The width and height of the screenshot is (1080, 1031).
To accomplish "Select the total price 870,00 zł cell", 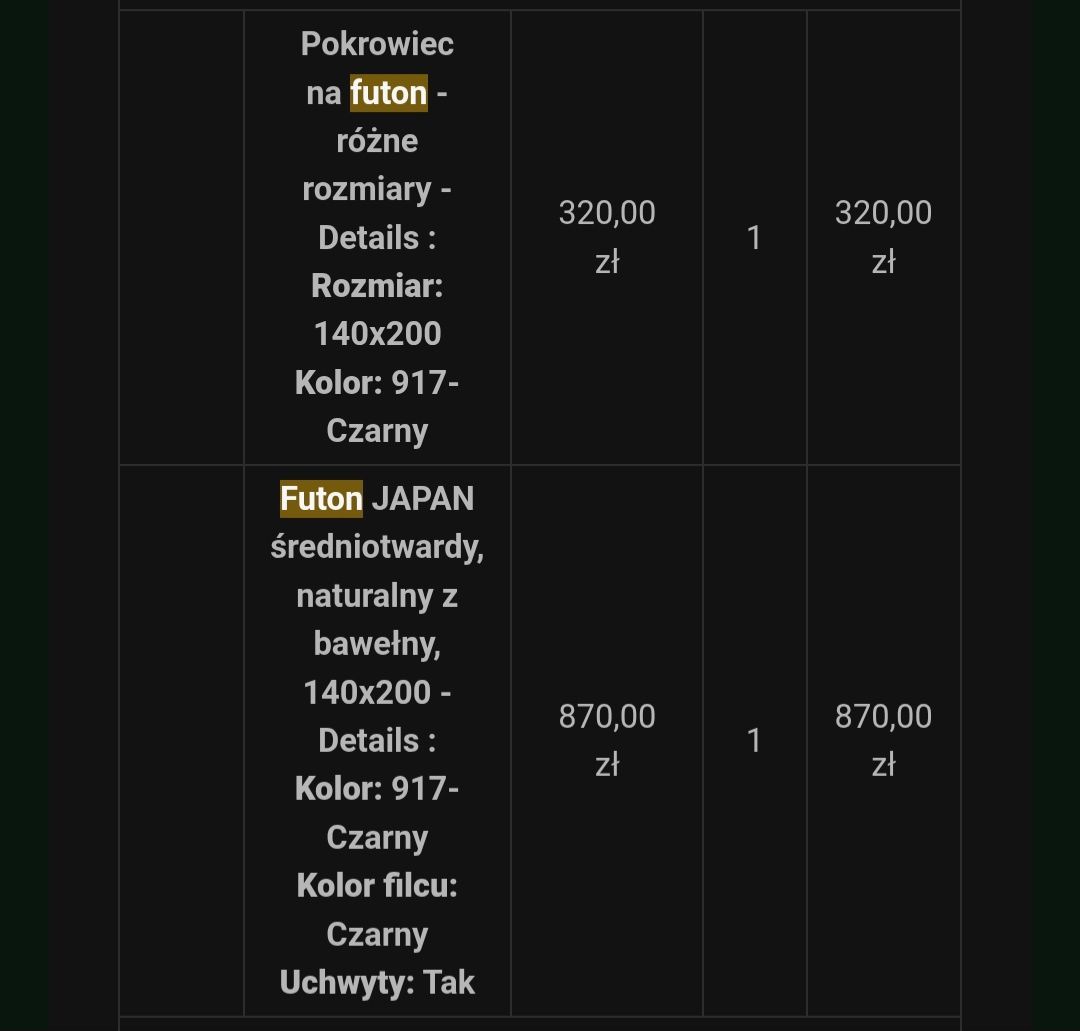I will coord(884,740).
